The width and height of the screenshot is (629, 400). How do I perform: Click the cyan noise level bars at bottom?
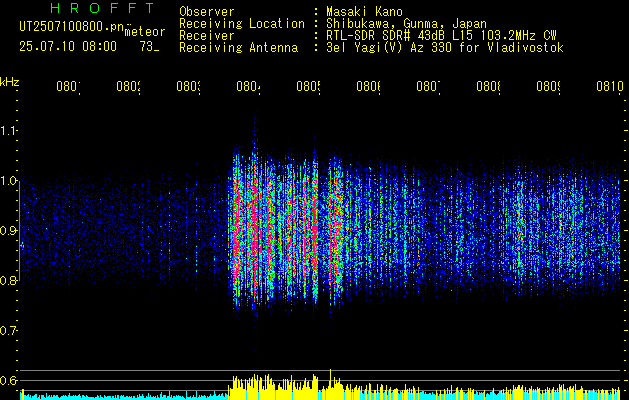[124, 396]
